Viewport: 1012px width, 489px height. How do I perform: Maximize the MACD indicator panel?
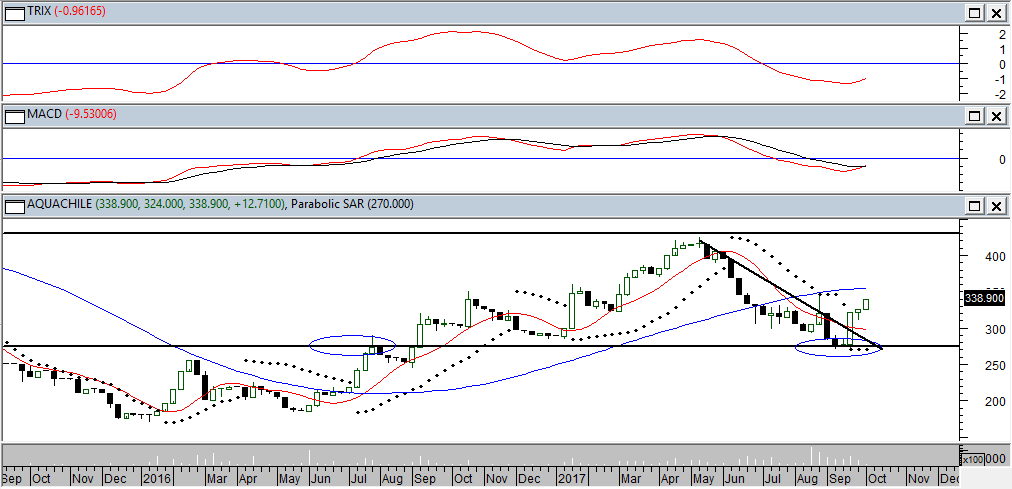tap(975, 116)
